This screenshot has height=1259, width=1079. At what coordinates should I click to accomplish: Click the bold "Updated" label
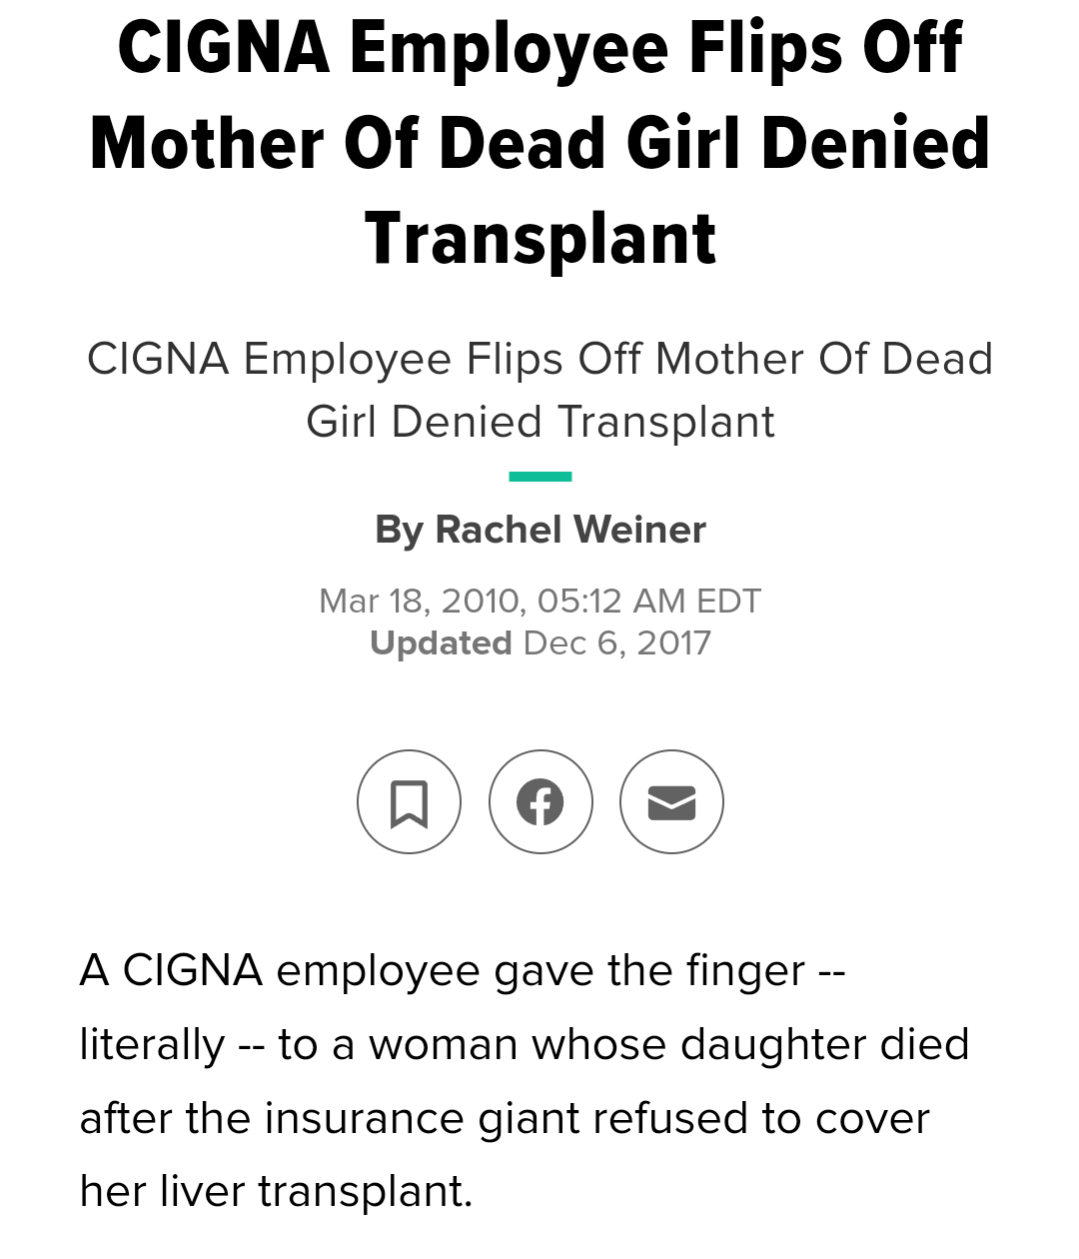click(x=441, y=643)
